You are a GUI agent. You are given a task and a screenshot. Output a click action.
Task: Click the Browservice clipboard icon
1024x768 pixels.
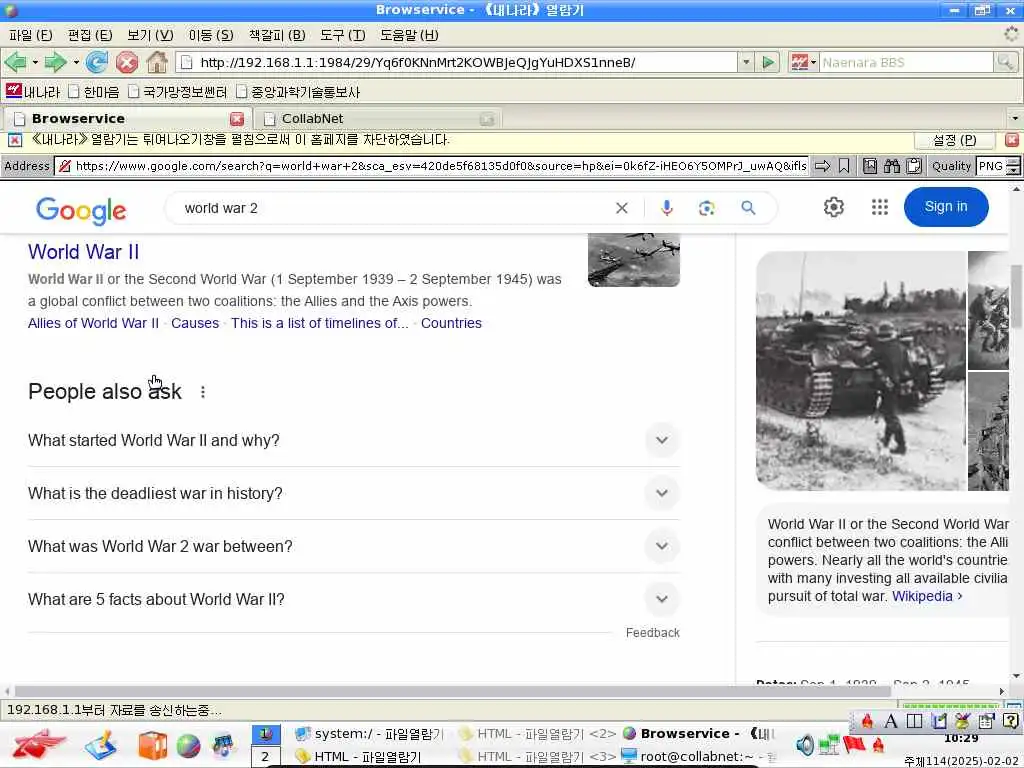914,166
